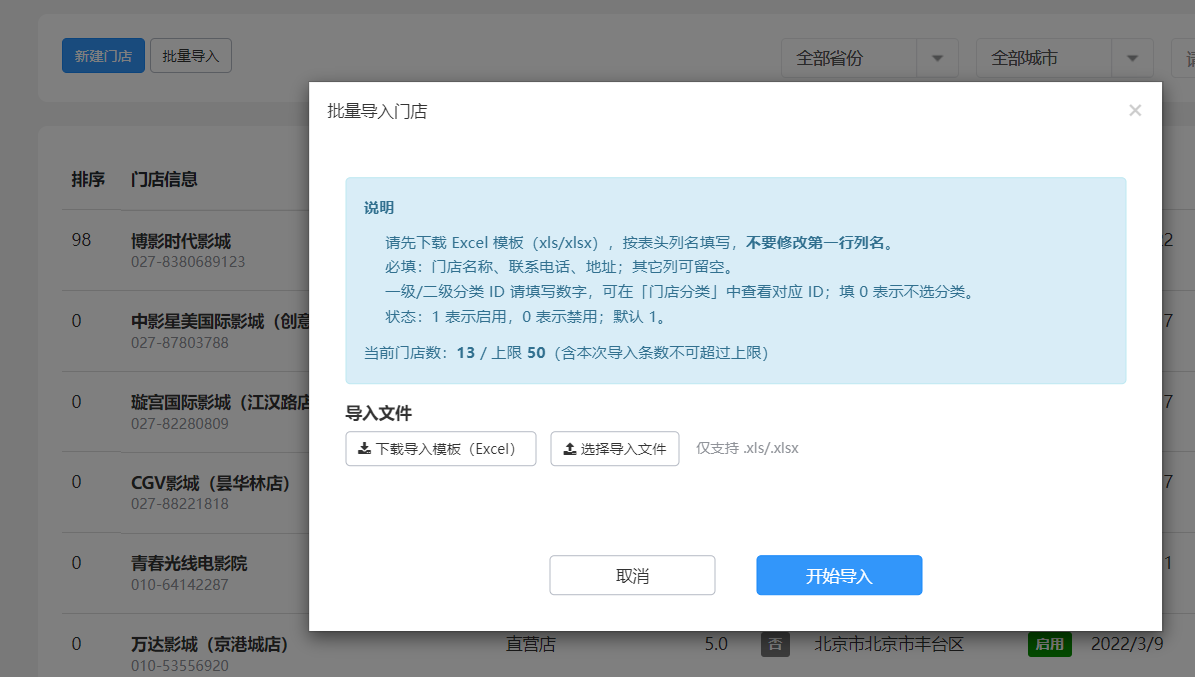Image resolution: width=1195 pixels, height=677 pixels.
Task: Click the 北京市北京市丰台区 address cell
Action: pos(889,644)
